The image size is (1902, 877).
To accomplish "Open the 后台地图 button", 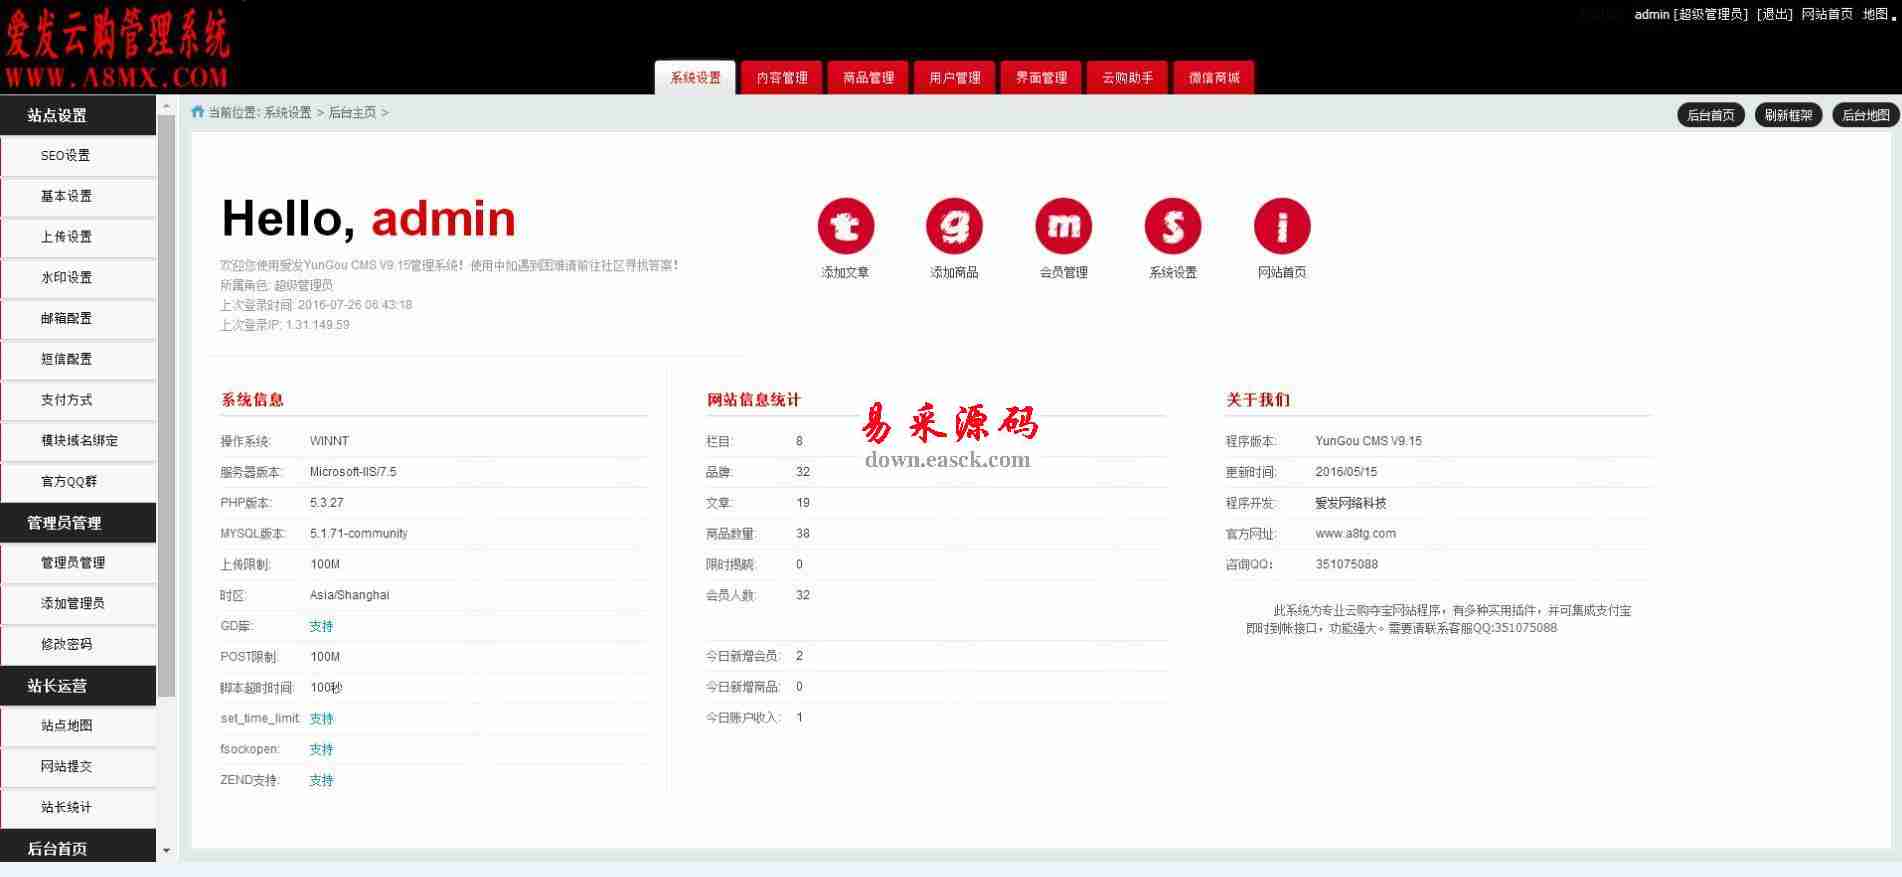I will tap(1866, 115).
